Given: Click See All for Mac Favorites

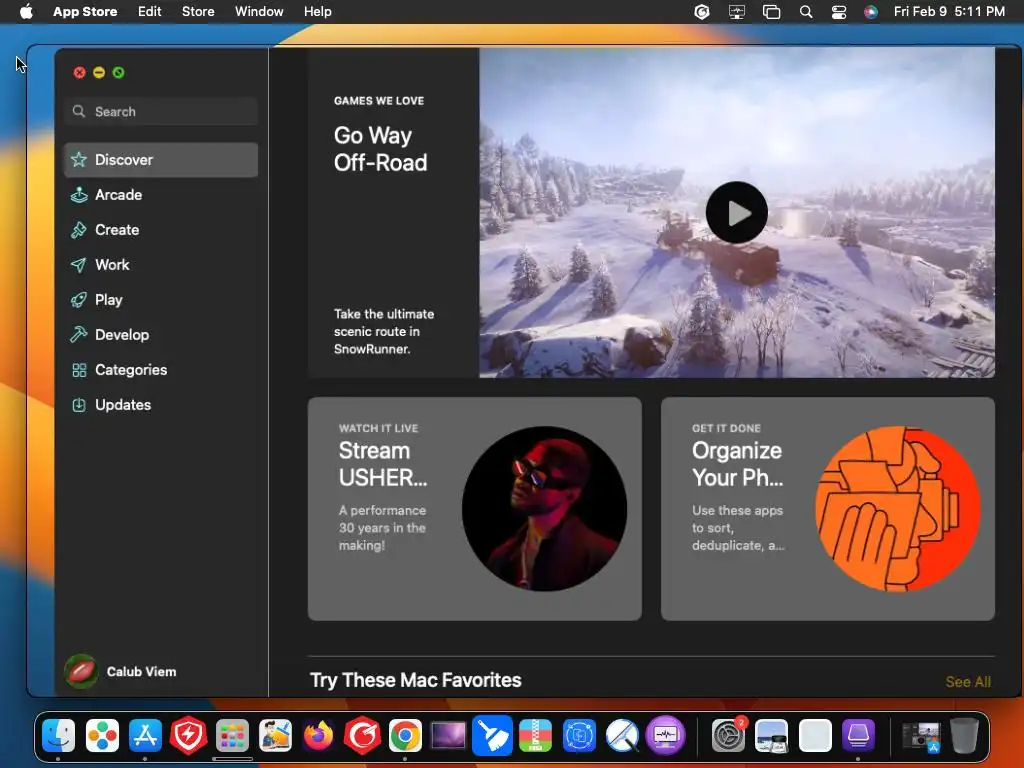Looking at the screenshot, I should point(968,682).
